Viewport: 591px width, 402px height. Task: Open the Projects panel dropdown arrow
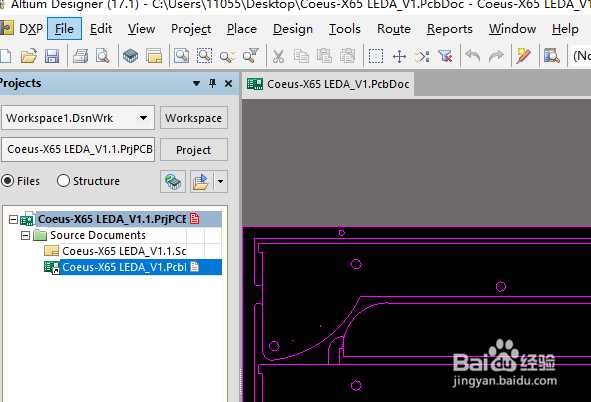pyautogui.click(x=196, y=83)
